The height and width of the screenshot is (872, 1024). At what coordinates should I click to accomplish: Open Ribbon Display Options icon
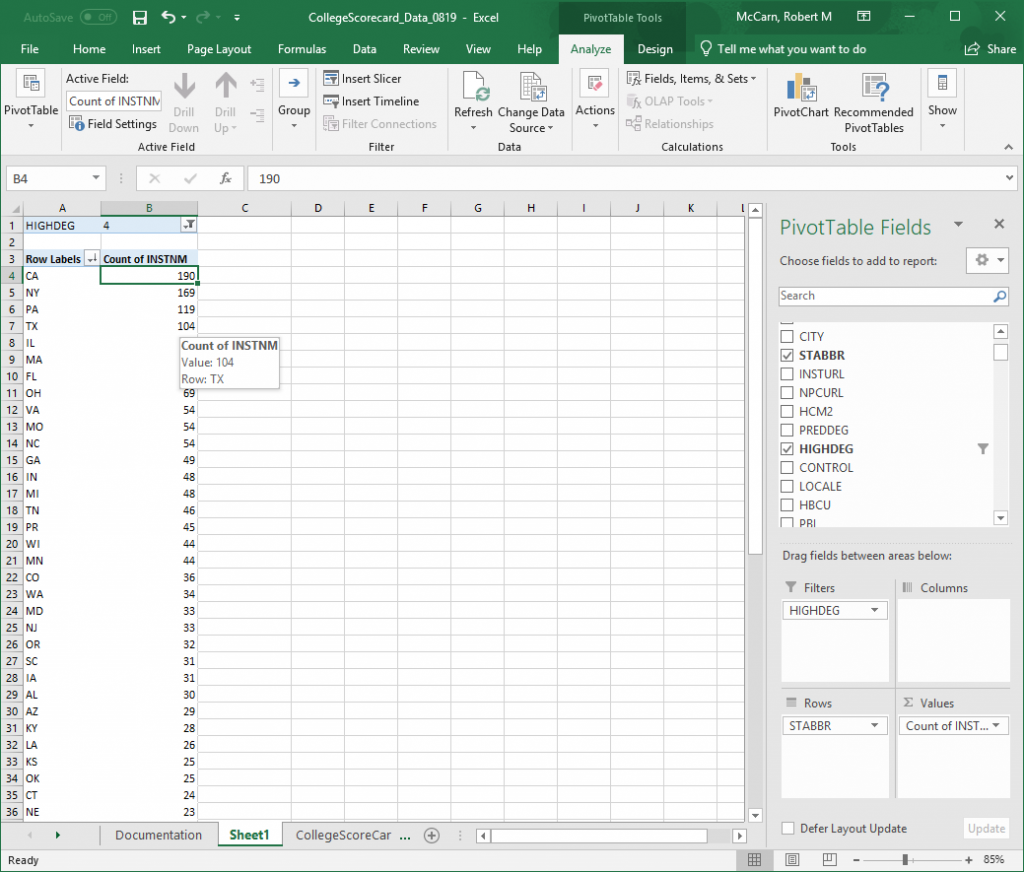point(864,17)
